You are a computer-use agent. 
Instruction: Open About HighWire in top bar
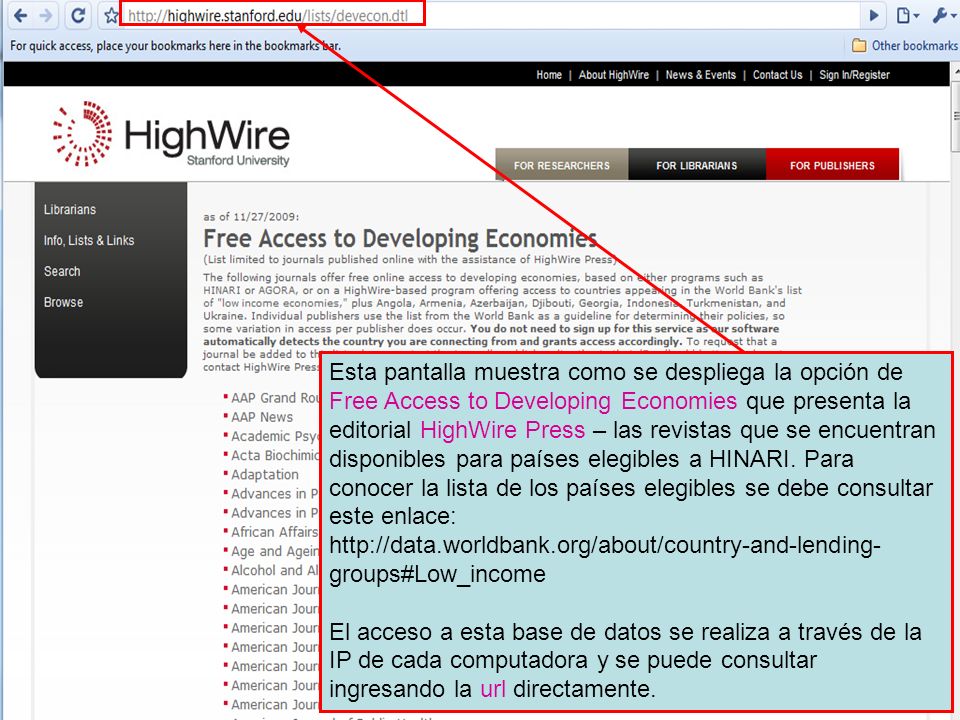tap(613, 75)
